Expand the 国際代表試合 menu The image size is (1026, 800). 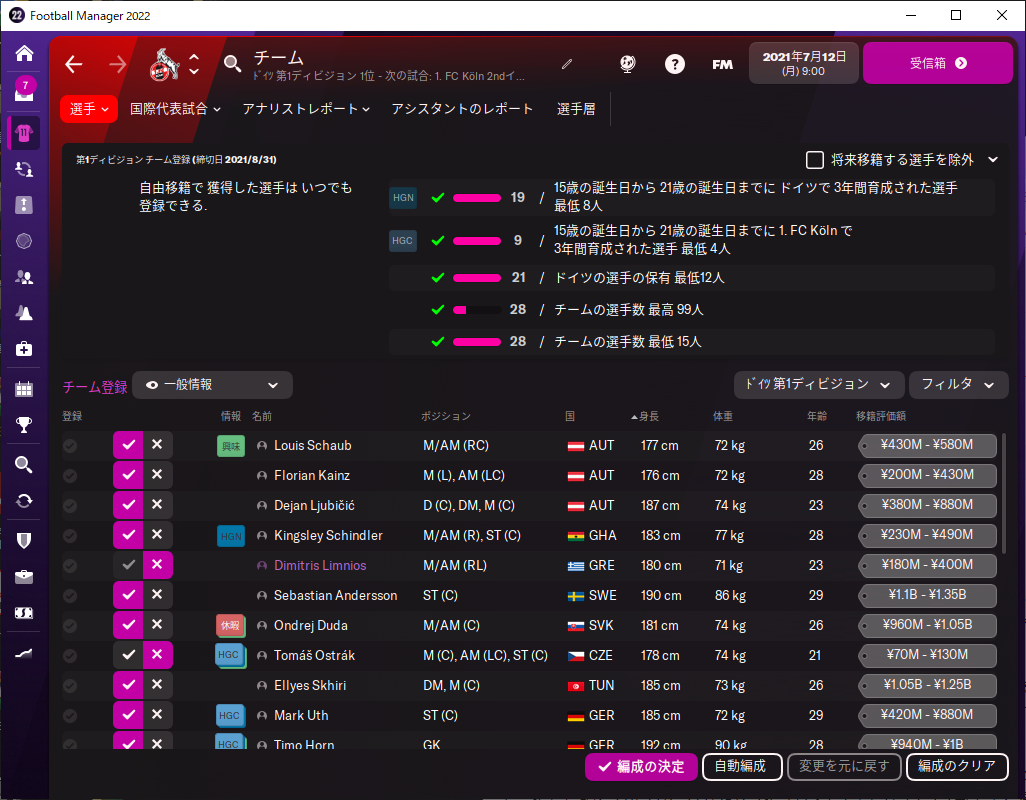pyautogui.click(x=175, y=109)
